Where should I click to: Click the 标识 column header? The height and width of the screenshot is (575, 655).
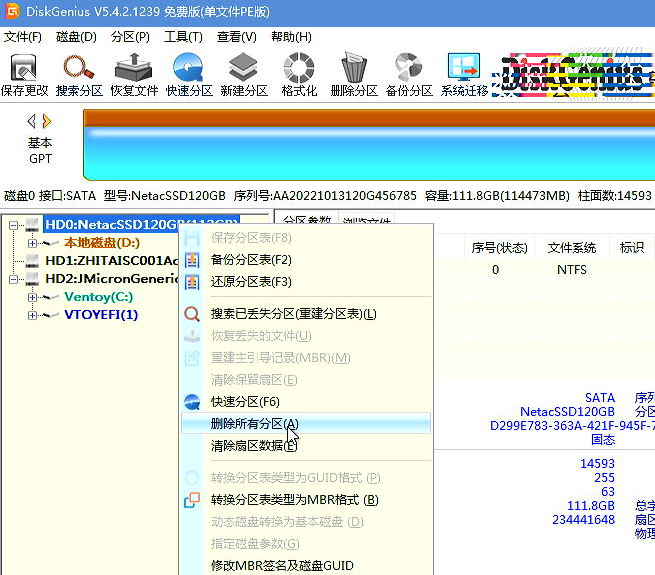click(632, 248)
